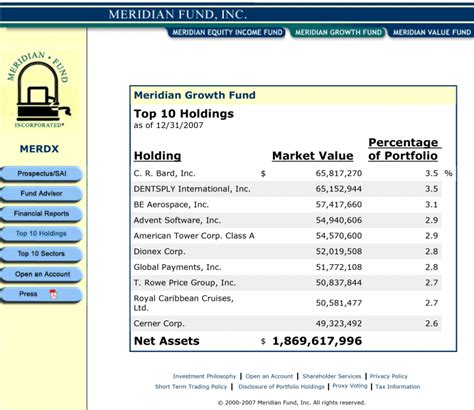Click the Meridian Growth Fund table title
Screen dimensions: 474x410
point(195,95)
